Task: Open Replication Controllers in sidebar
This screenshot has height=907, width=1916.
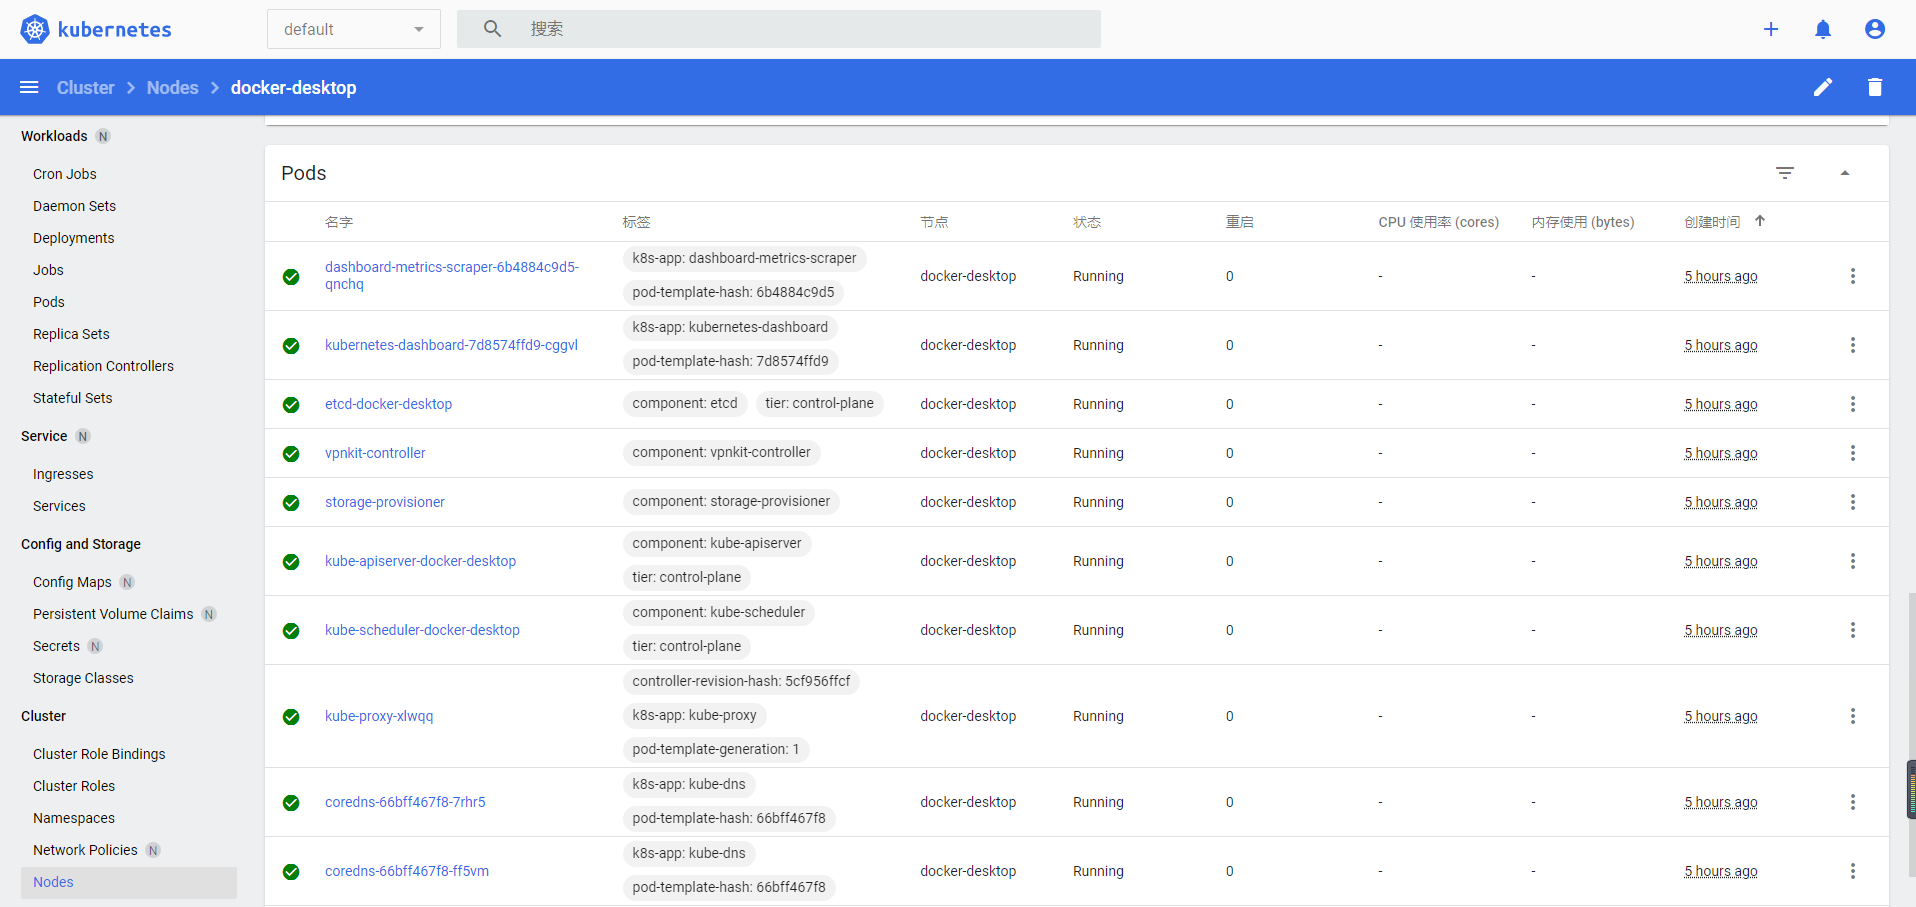Action: pyautogui.click(x=103, y=366)
